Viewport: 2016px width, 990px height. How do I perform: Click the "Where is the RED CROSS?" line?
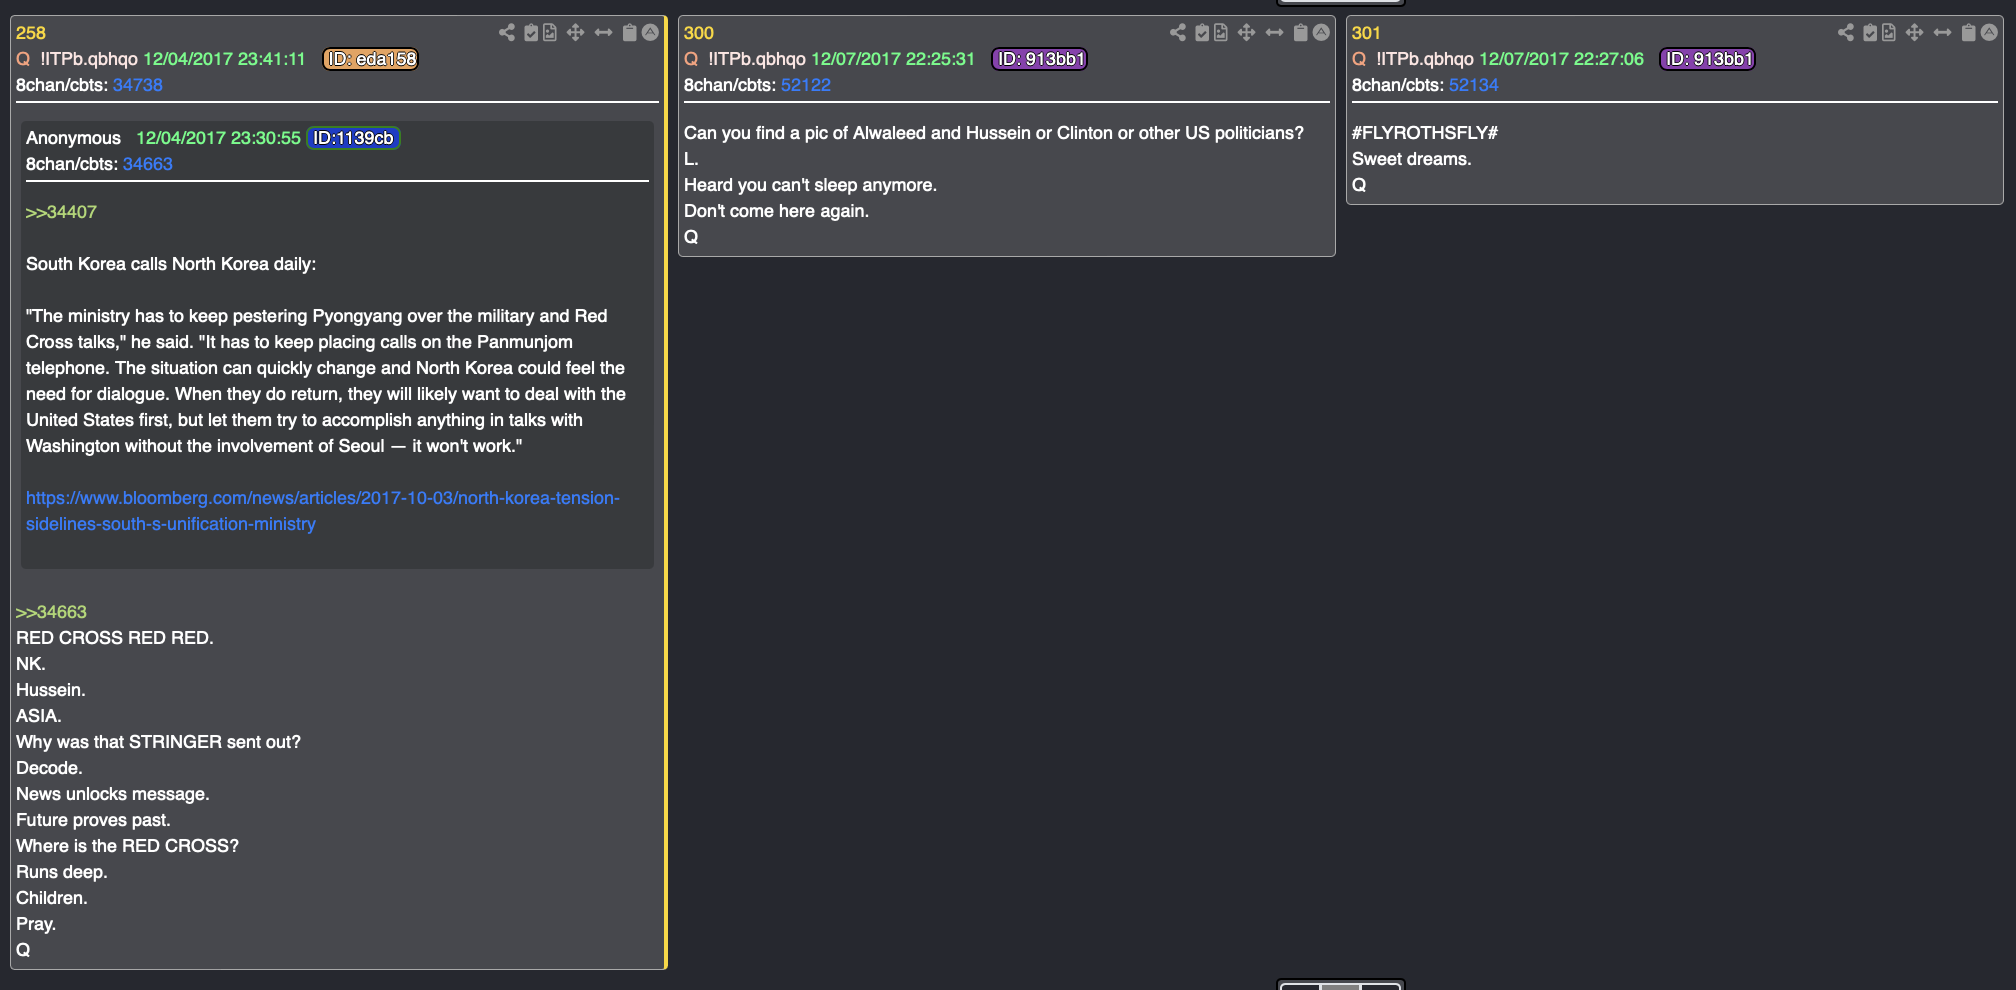pyautogui.click(x=127, y=846)
